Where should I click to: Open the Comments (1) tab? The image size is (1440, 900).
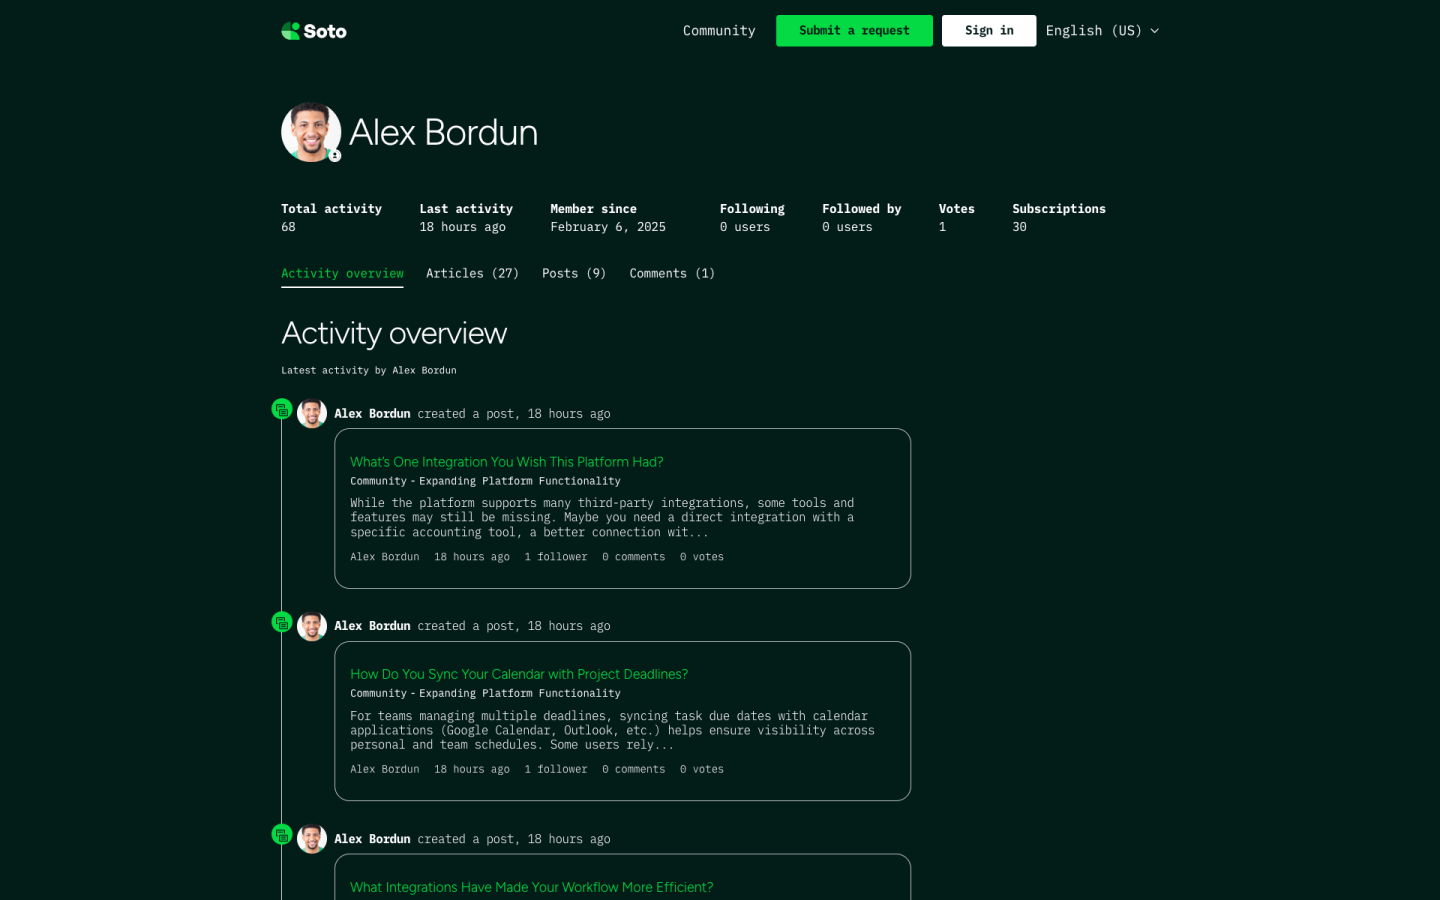[672, 273]
